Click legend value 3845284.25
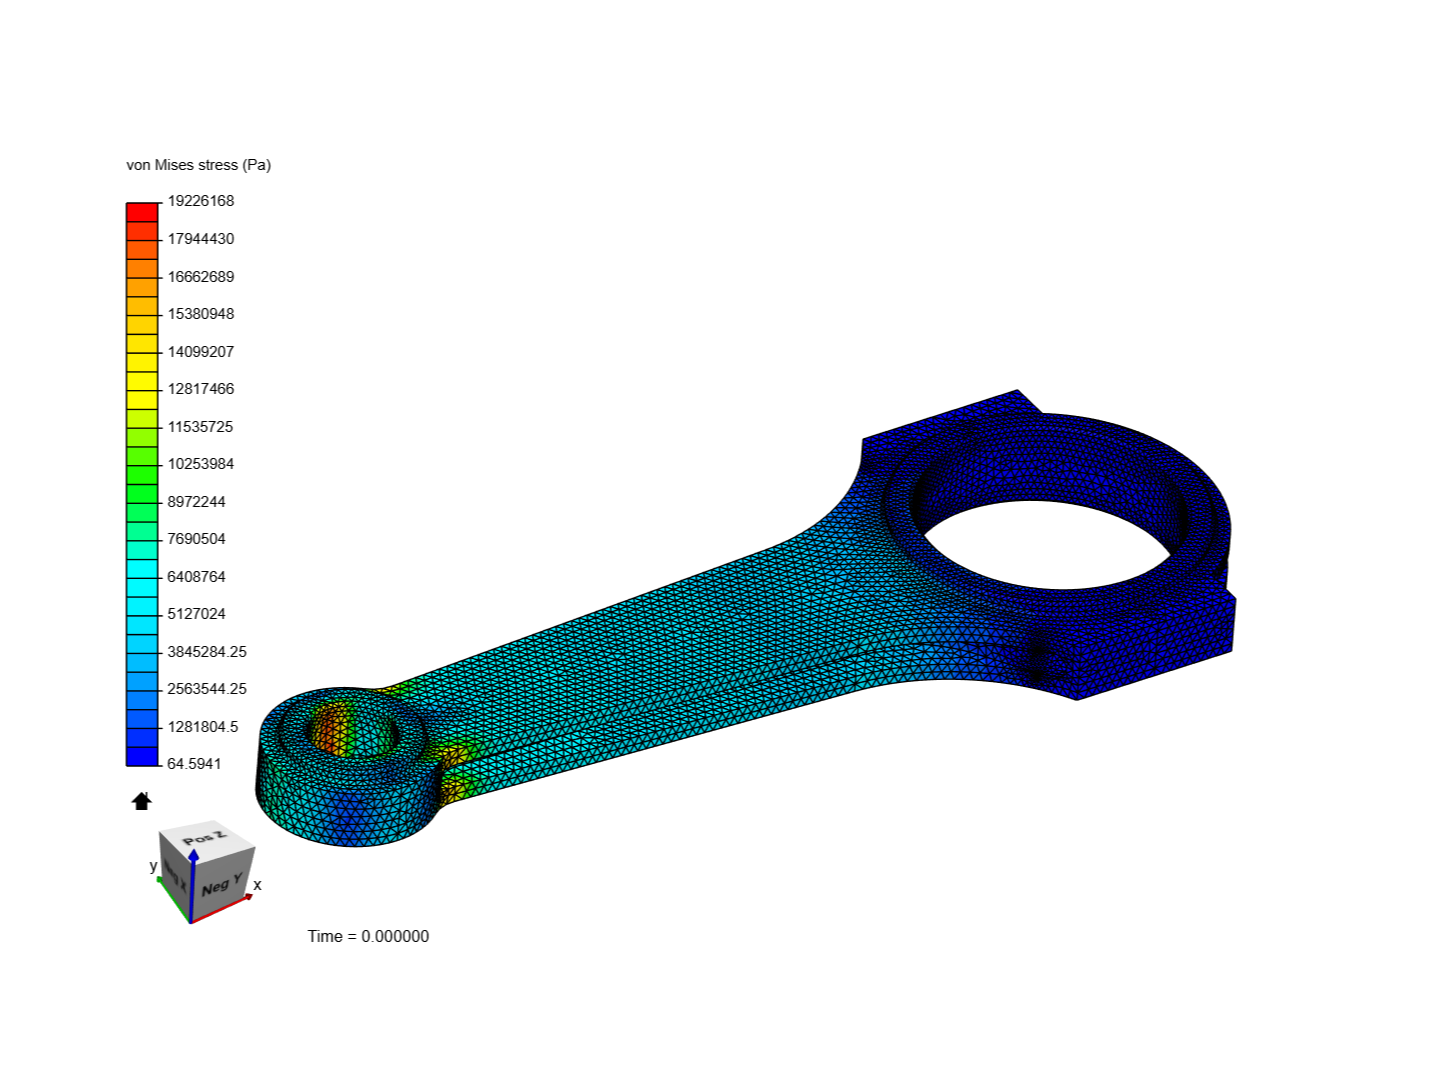Image resolution: width=1440 pixels, height=1080 pixels. point(207,652)
